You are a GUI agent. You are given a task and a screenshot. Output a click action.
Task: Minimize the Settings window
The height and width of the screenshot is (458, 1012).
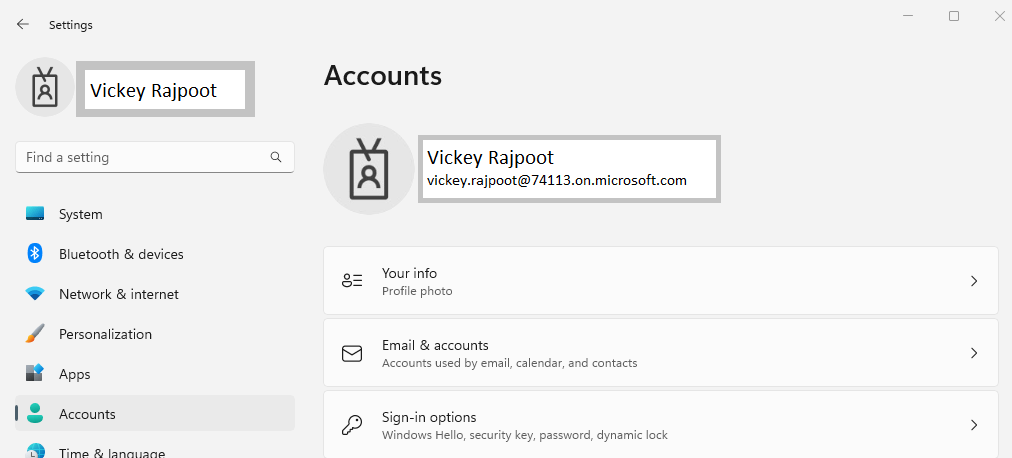909,16
